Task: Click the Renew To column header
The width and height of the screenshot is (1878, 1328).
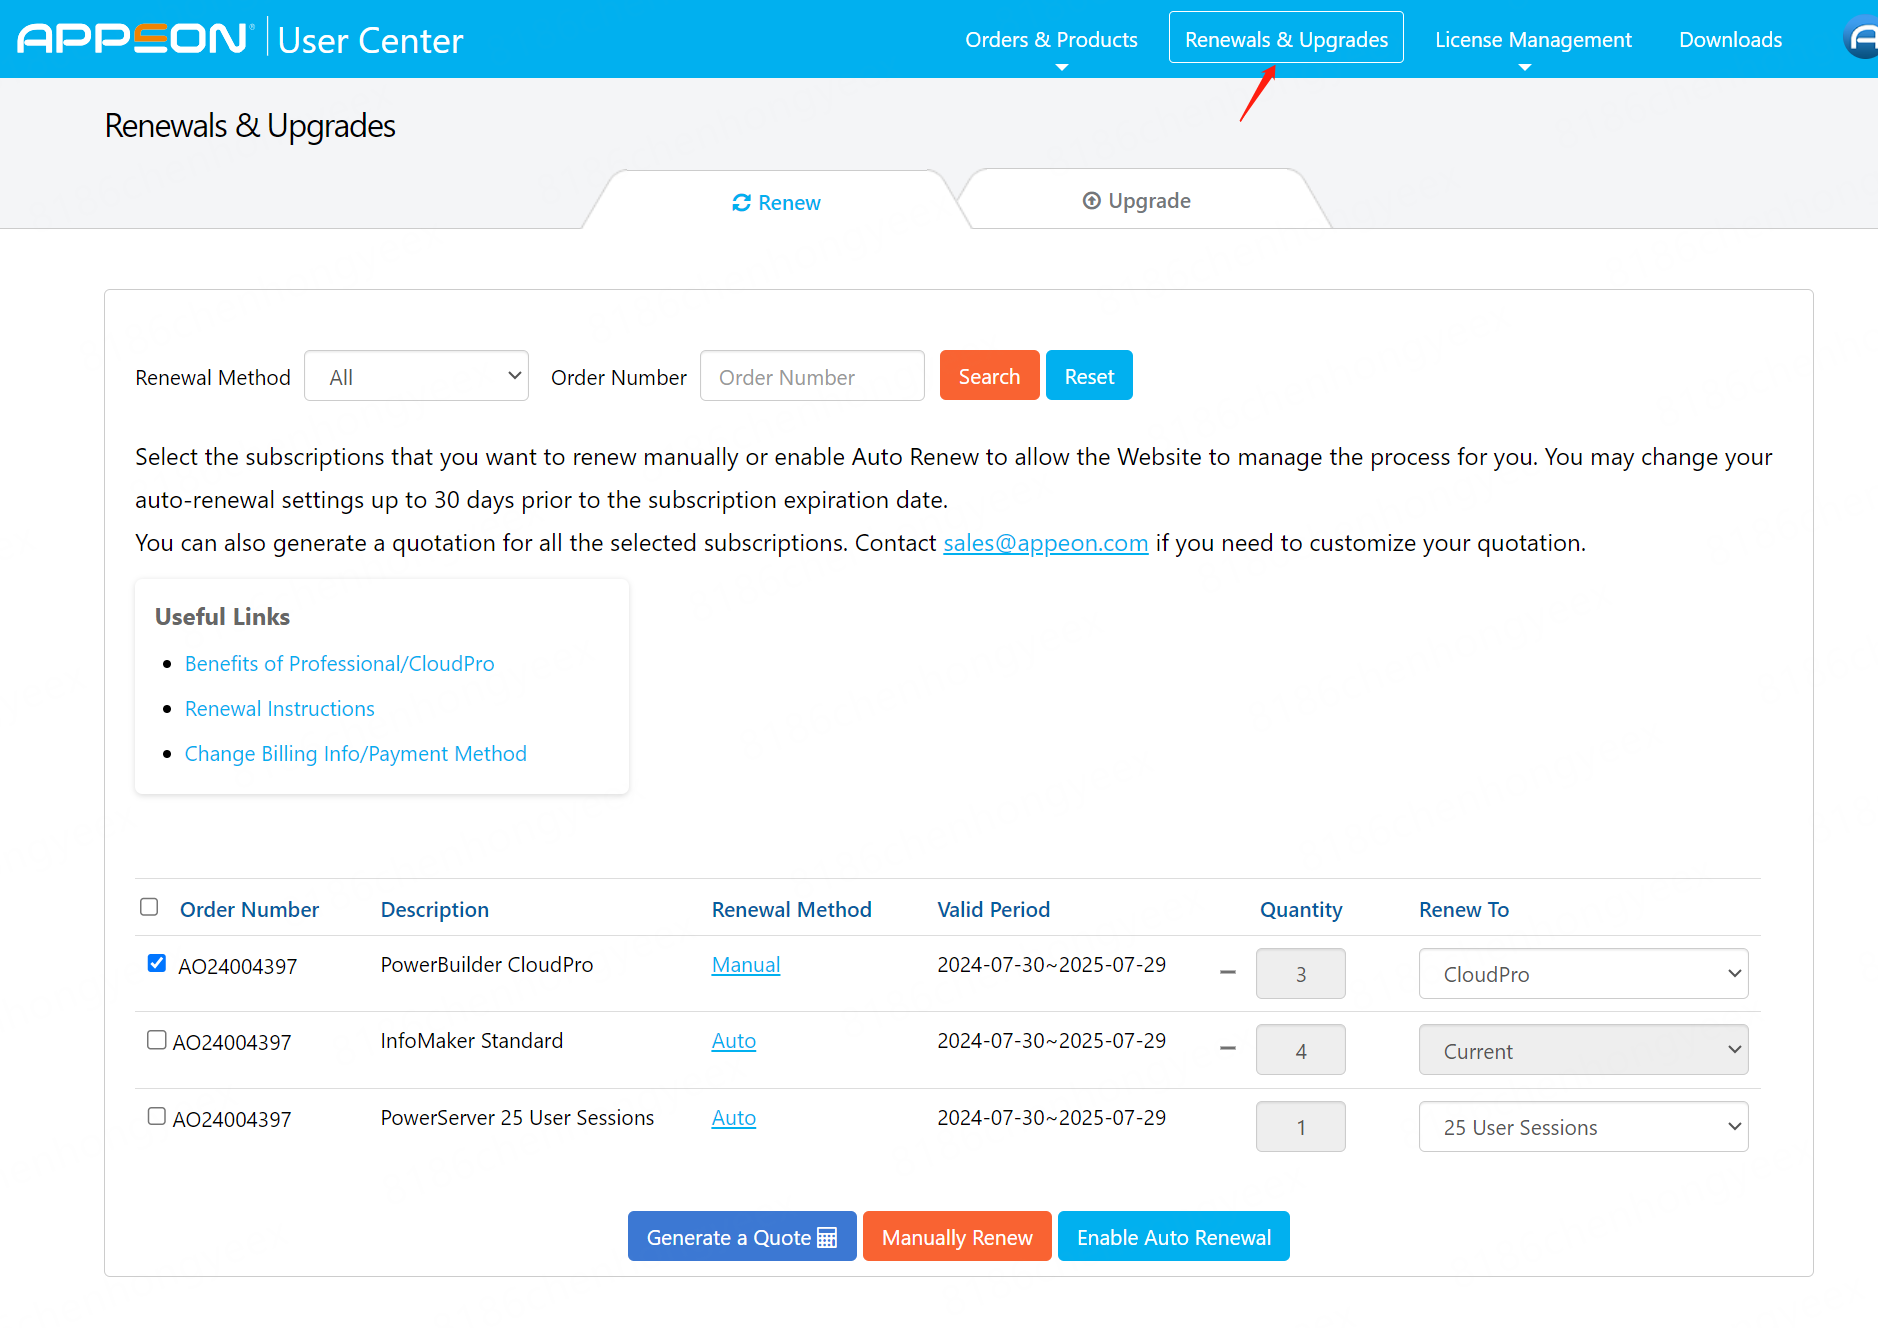Action: 1463,909
